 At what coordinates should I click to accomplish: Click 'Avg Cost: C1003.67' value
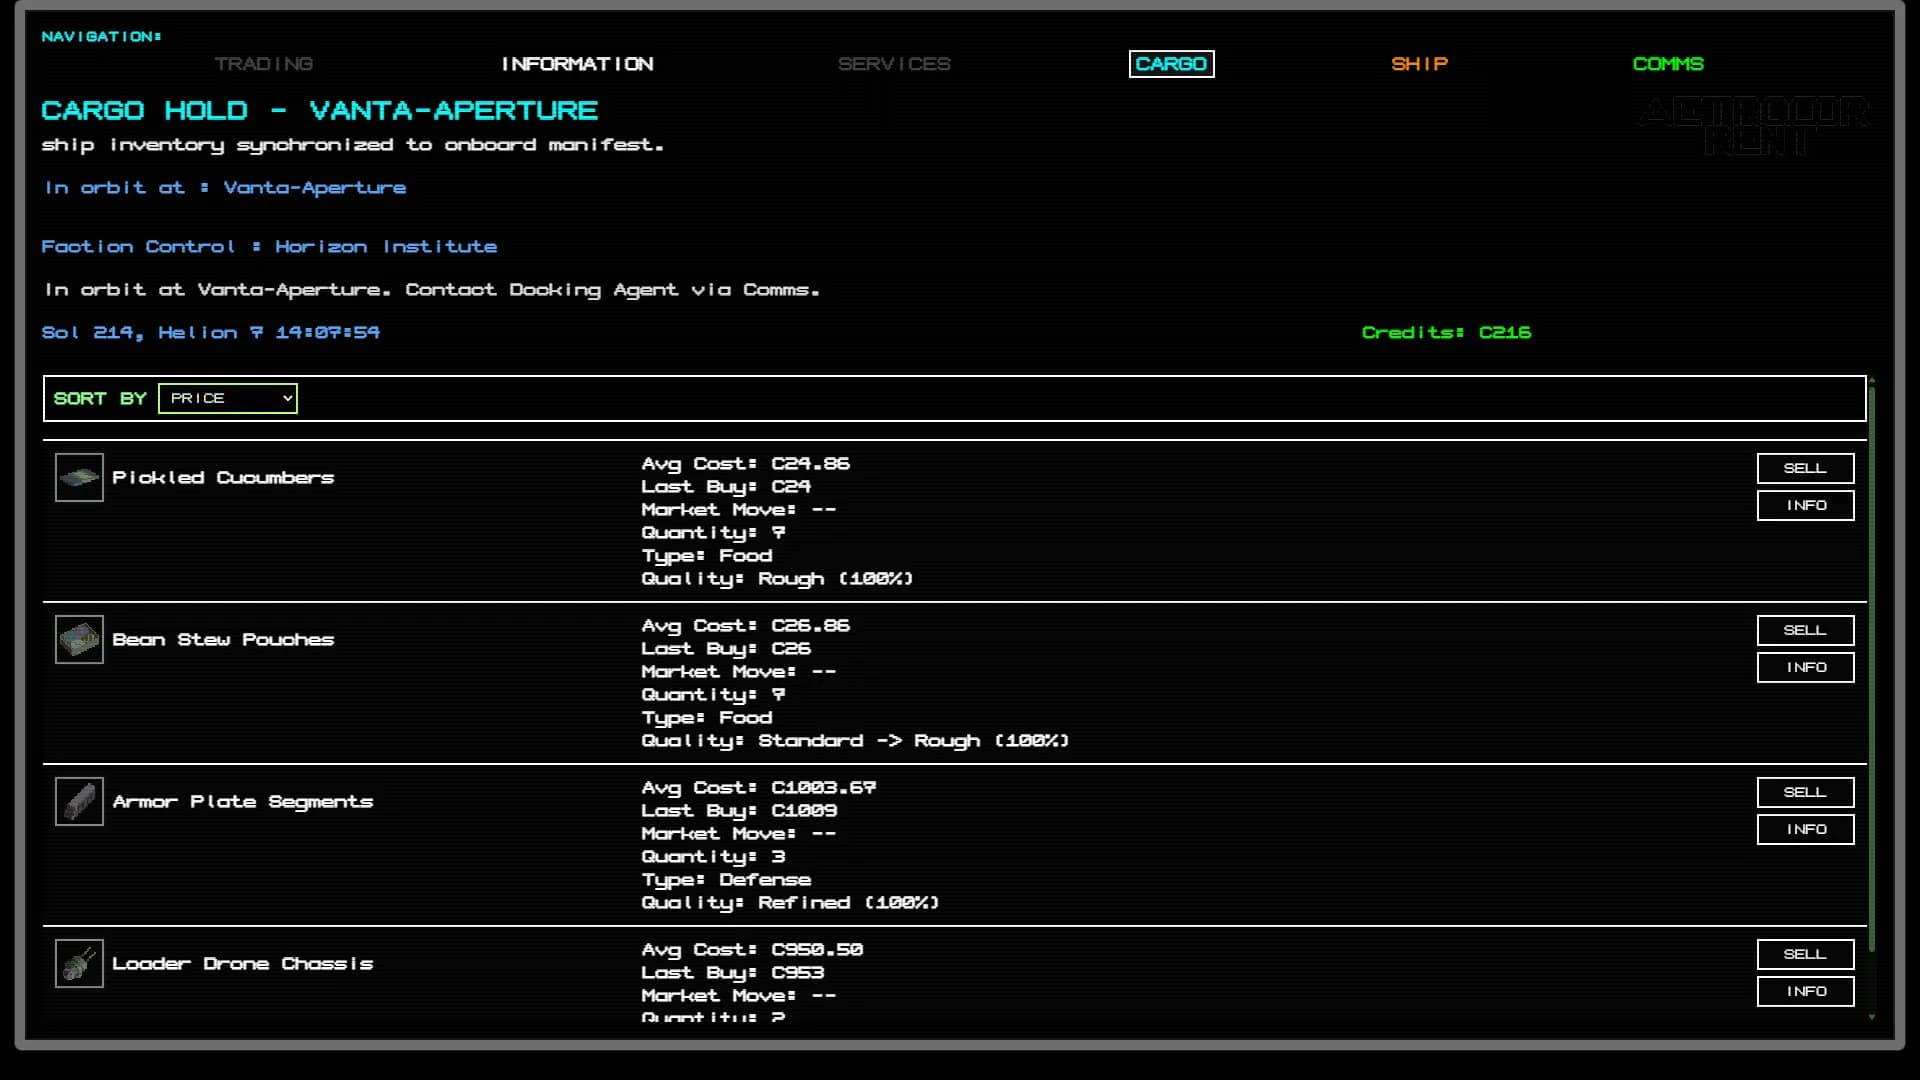(758, 788)
